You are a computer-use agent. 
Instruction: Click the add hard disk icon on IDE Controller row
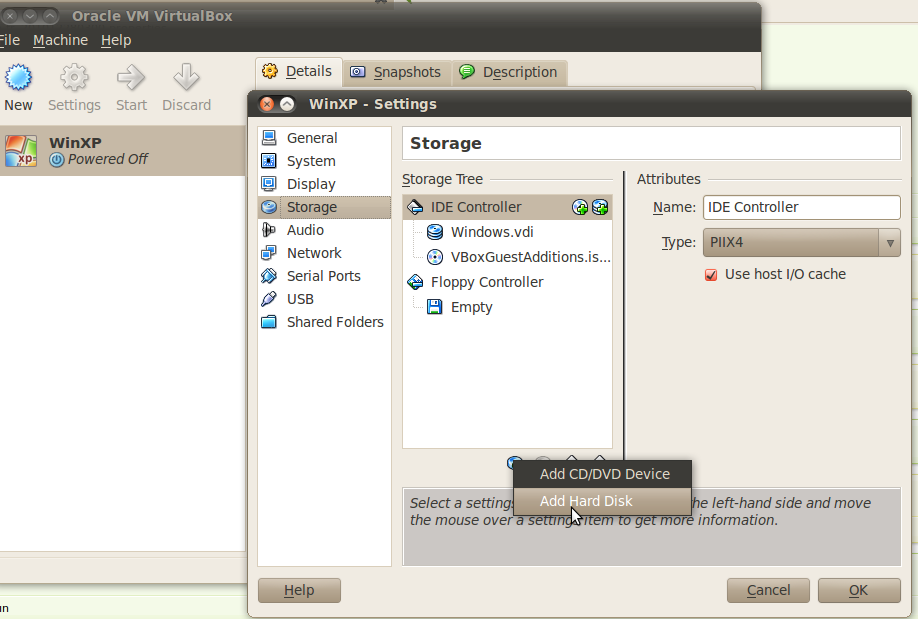pos(600,207)
